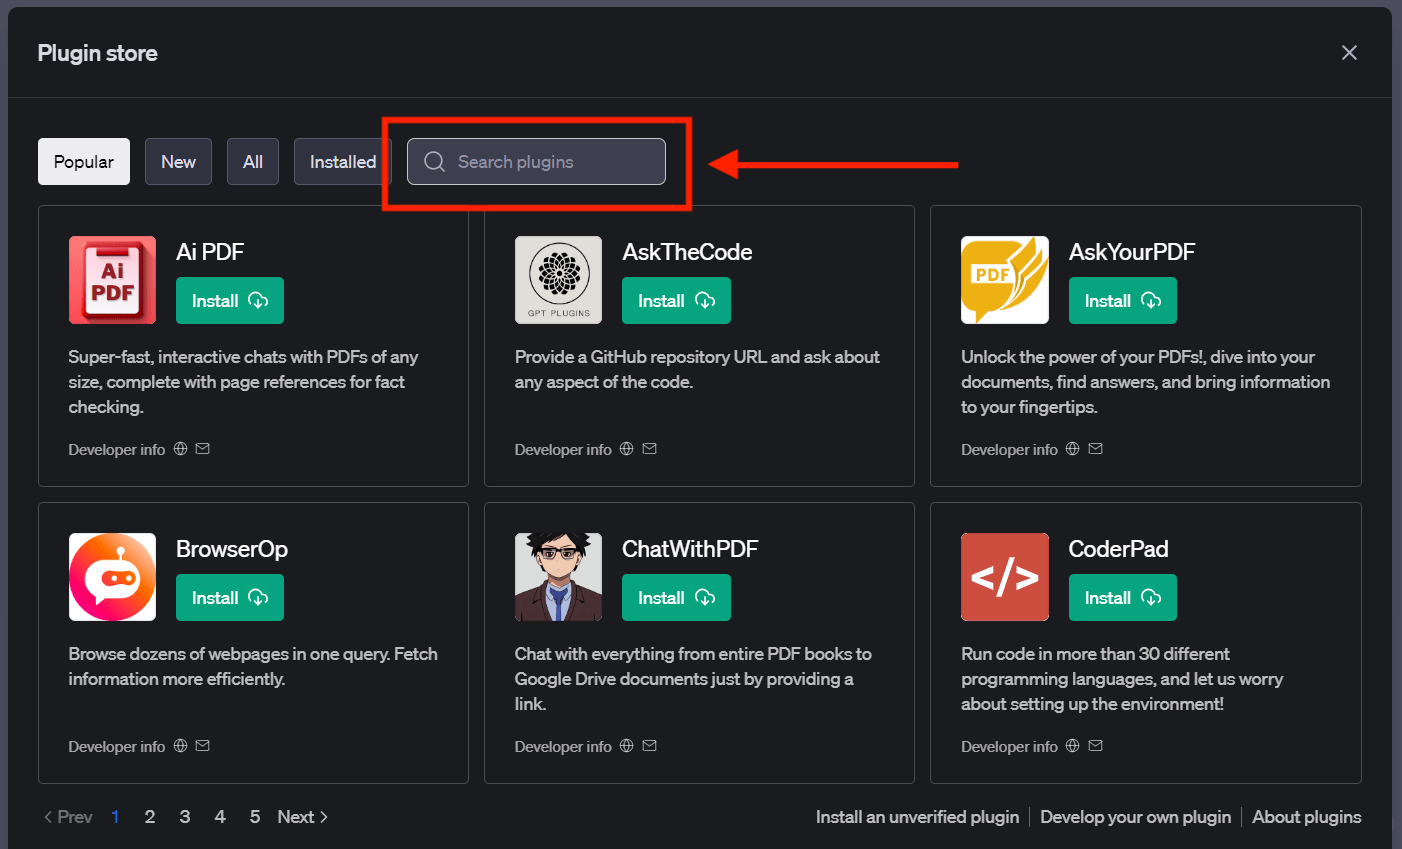Jump to page 5
The height and width of the screenshot is (849, 1402).
pos(255,817)
